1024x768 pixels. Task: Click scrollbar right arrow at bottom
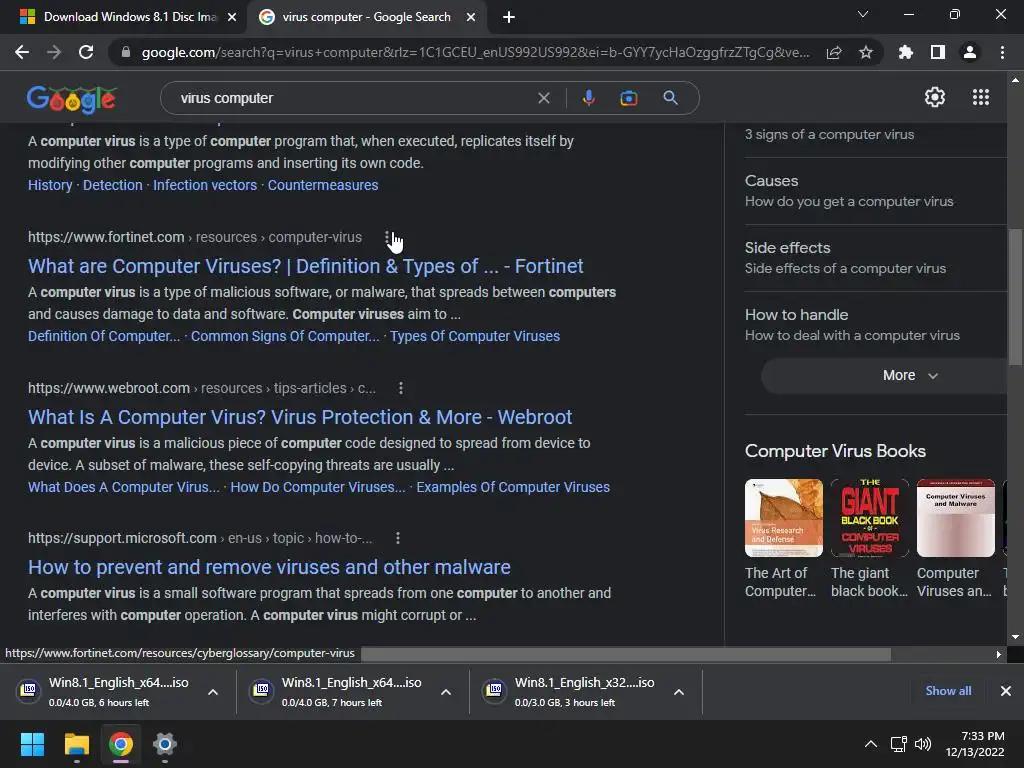click(x=999, y=654)
